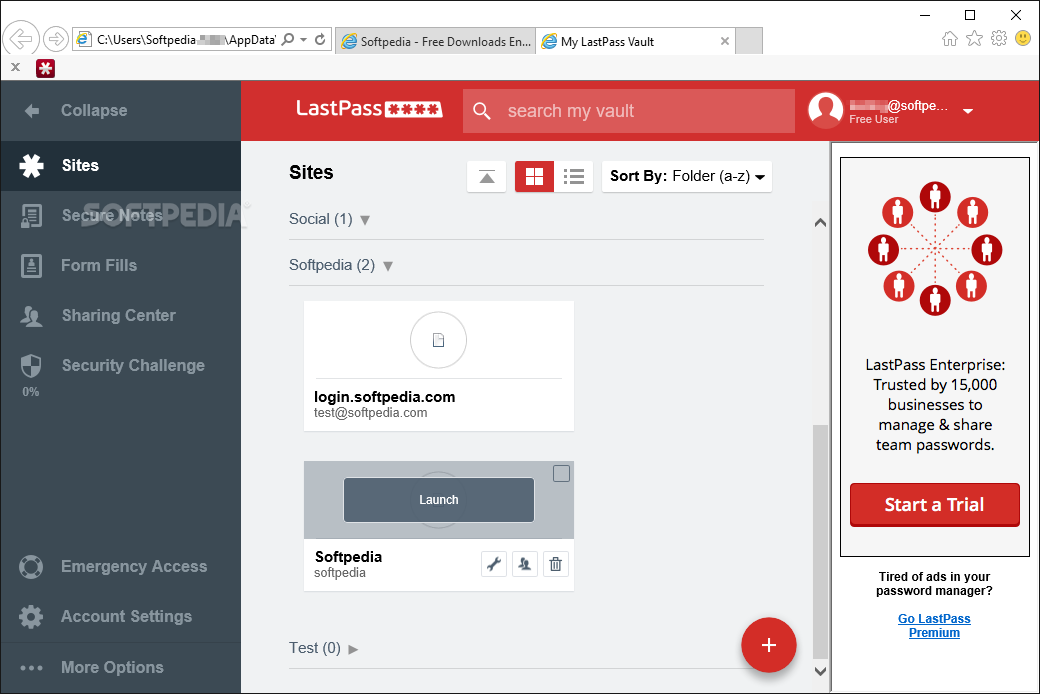The height and width of the screenshot is (694, 1040).
Task: Edit Softpedia entry with wrench icon
Action: 493,564
